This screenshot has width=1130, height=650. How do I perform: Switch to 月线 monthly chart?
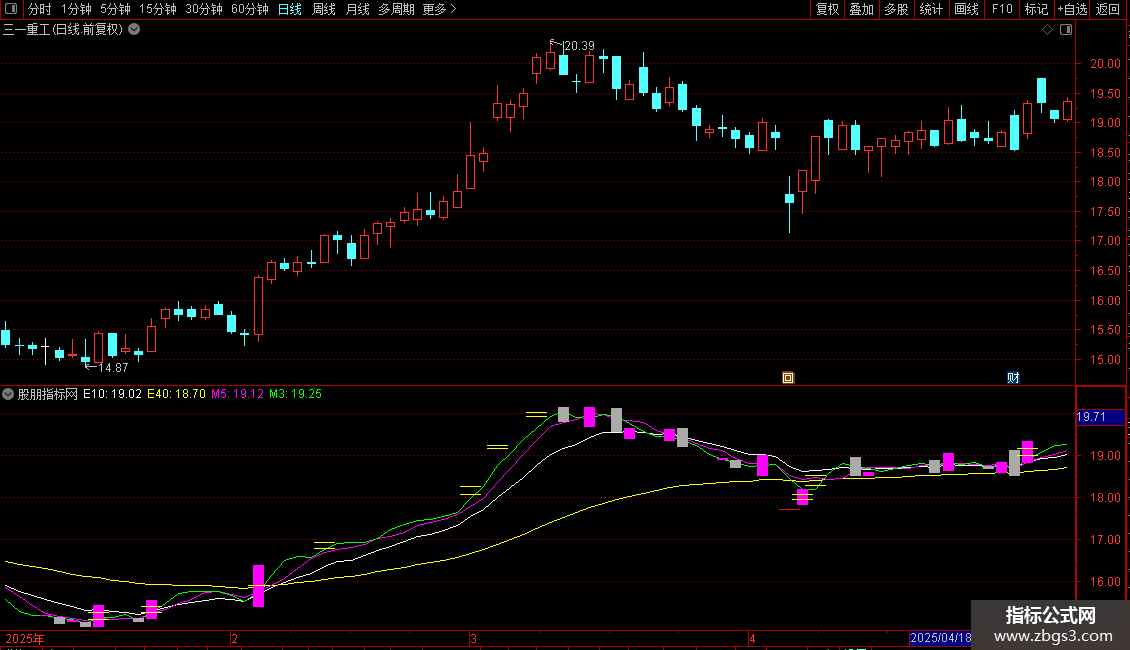pyautogui.click(x=357, y=9)
